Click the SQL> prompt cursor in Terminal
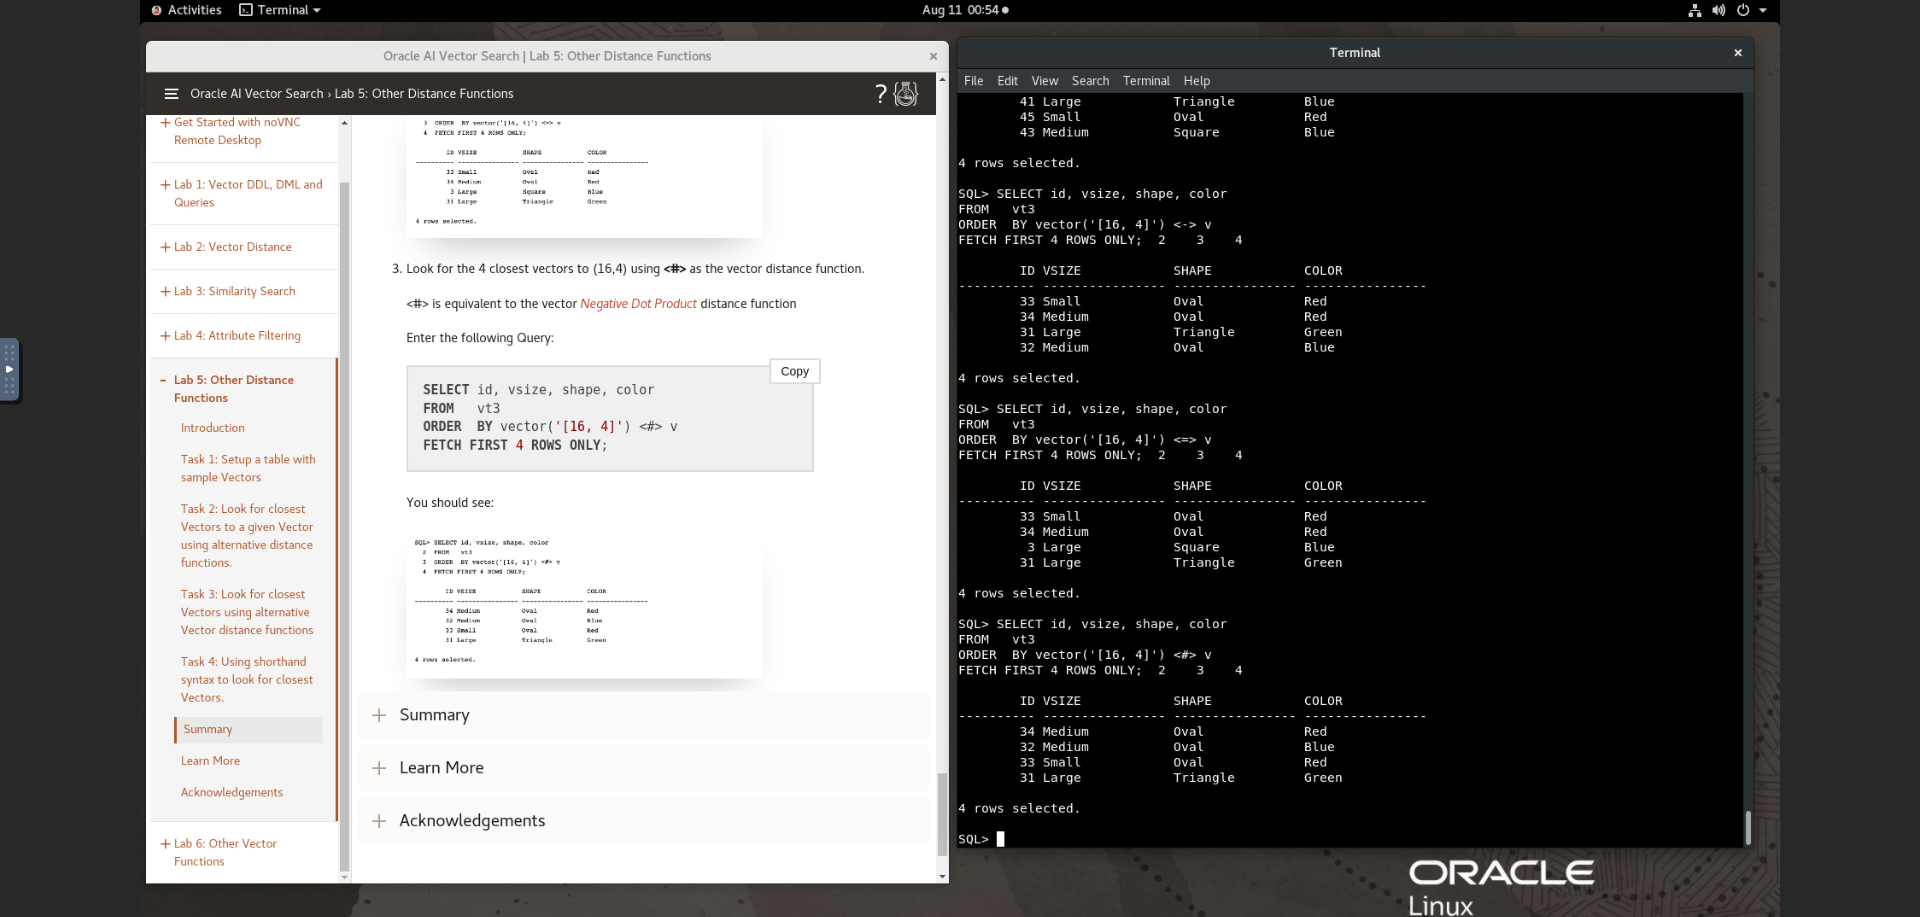The height and width of the screenshot is (917, 1920). coord(1000,840)
